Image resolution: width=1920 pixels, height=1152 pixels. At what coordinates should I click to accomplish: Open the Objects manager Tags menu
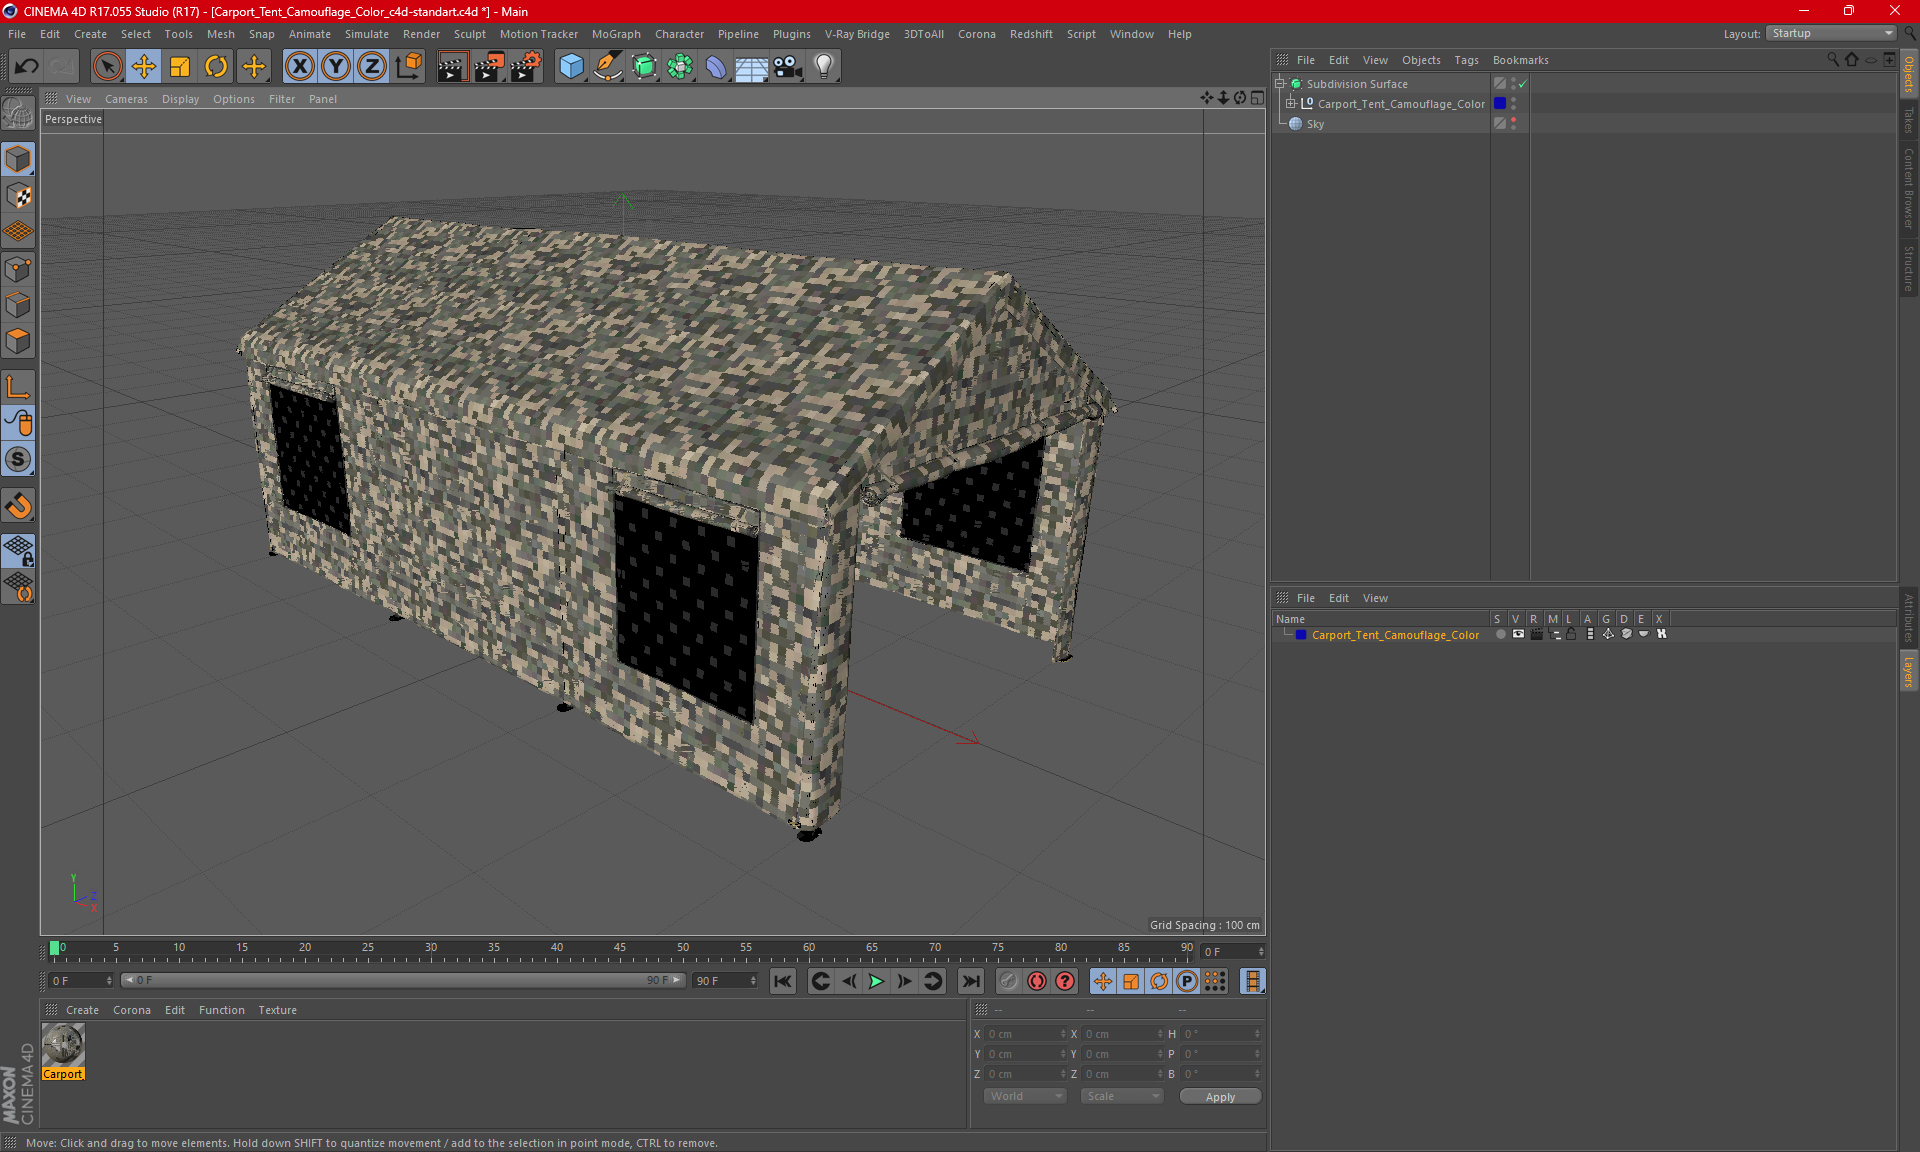coord(1466,60)
